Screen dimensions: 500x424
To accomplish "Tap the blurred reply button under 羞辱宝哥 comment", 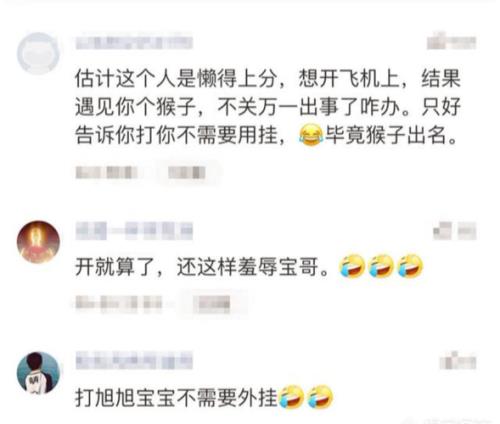I will [x=214, y=304].
